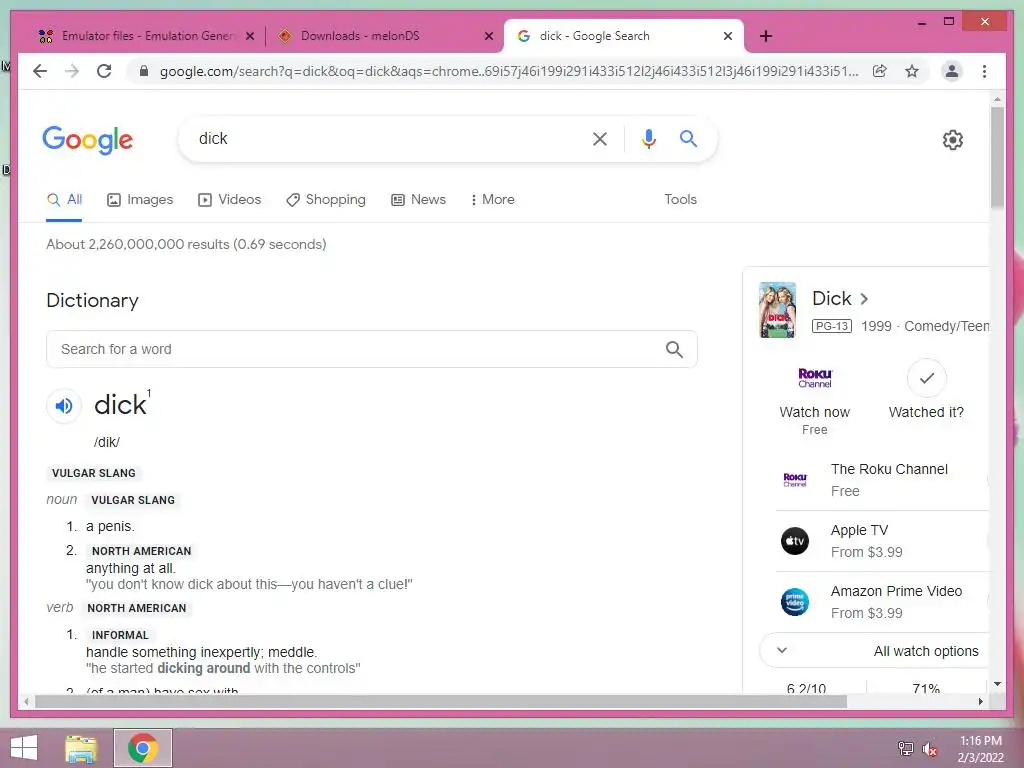Screen dimensions: 1024x768
Task: Select the All search results tab
Action: coord(64,199)
